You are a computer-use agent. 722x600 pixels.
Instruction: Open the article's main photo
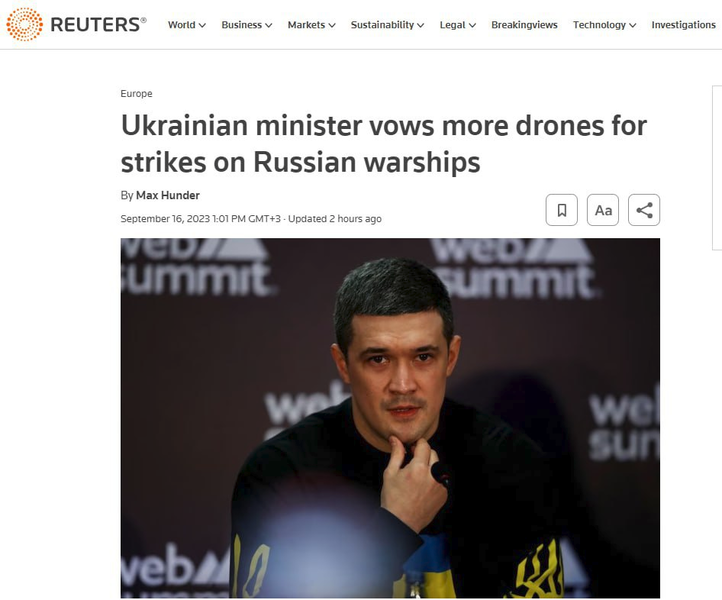(x=390, y=418)
